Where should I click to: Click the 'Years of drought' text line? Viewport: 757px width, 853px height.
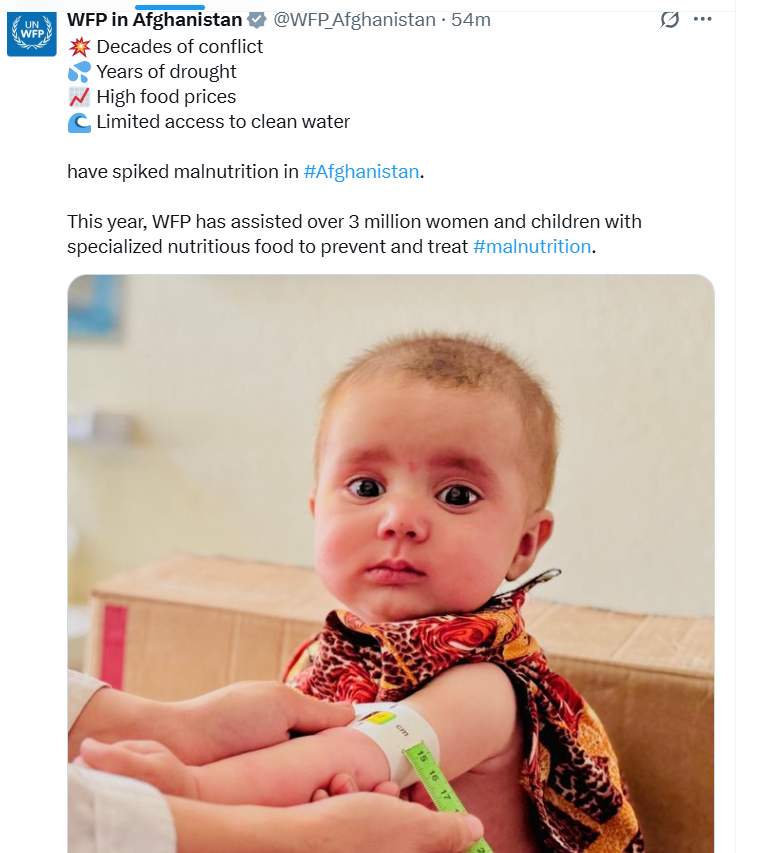pos(166,72)
